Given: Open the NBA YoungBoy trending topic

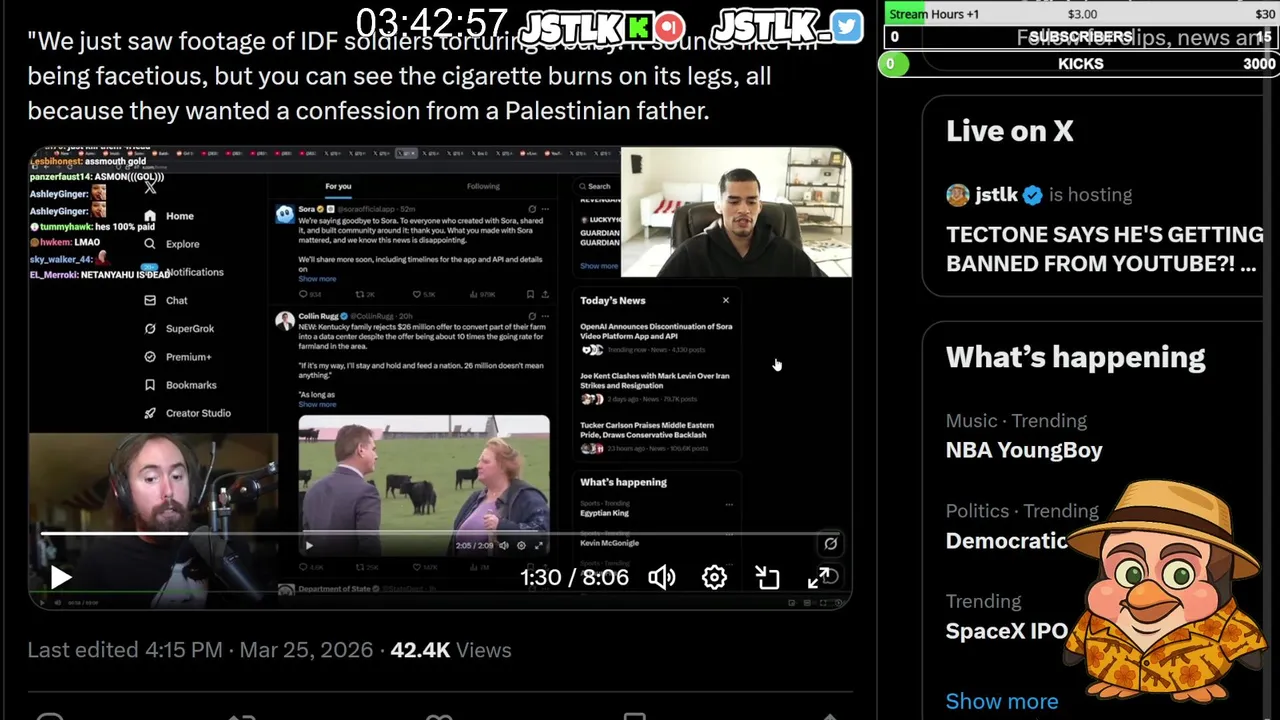Looking at the screenshot, I should click(x=1024, y=450).
